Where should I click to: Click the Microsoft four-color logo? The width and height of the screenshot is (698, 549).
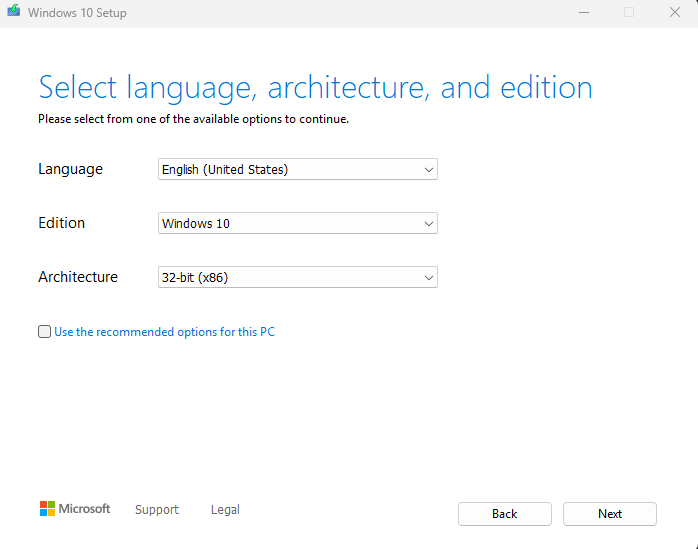tap(47, 509)
